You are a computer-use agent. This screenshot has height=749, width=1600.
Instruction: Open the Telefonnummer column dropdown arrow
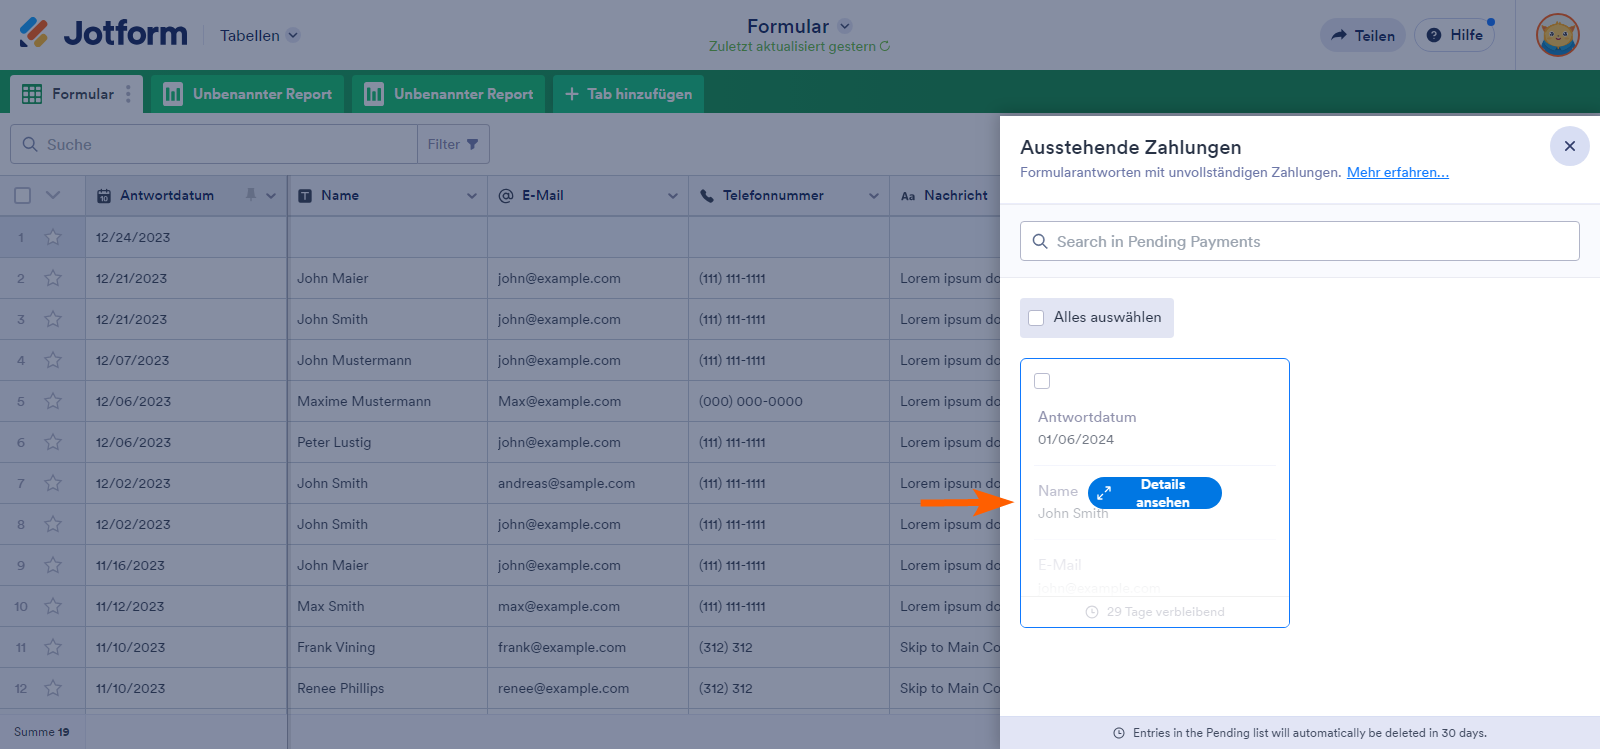(x=874, y=196)
